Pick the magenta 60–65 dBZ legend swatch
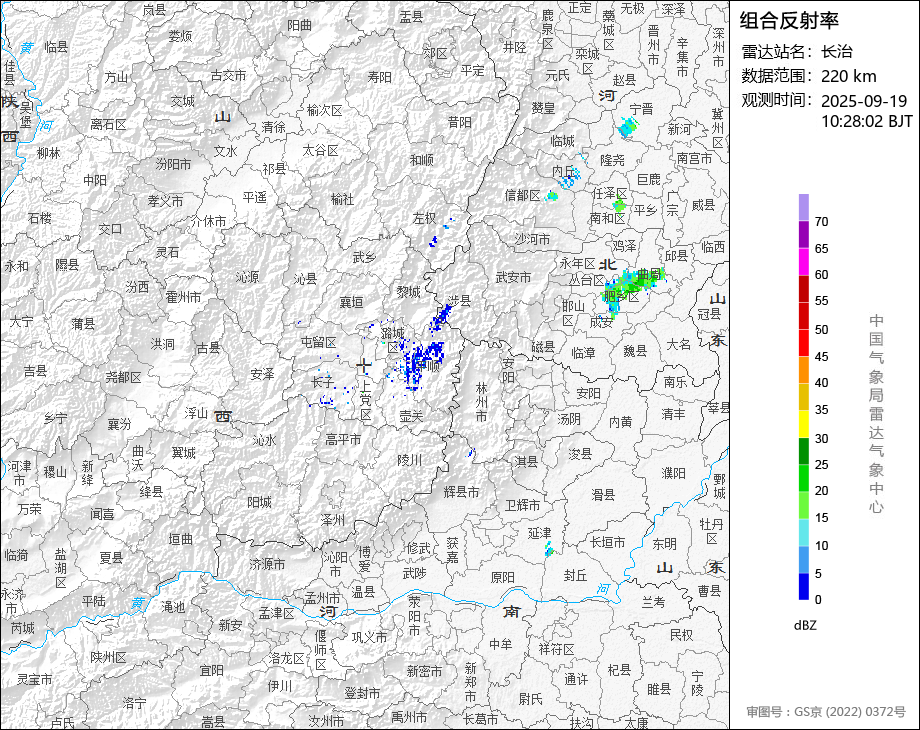 point(804,262)
